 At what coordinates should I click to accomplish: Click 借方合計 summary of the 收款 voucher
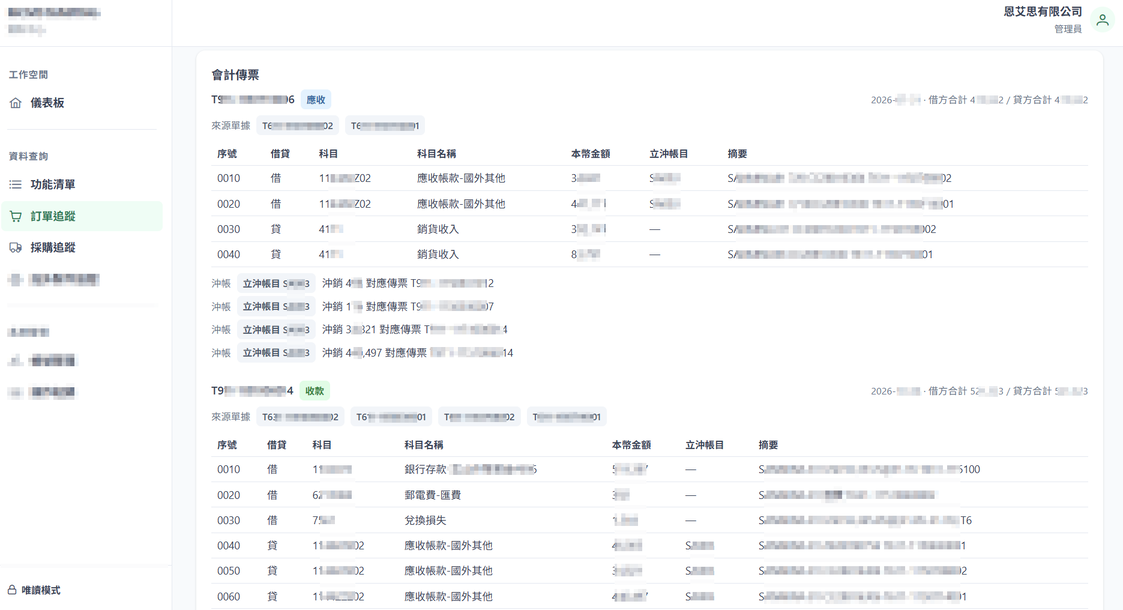966,391
